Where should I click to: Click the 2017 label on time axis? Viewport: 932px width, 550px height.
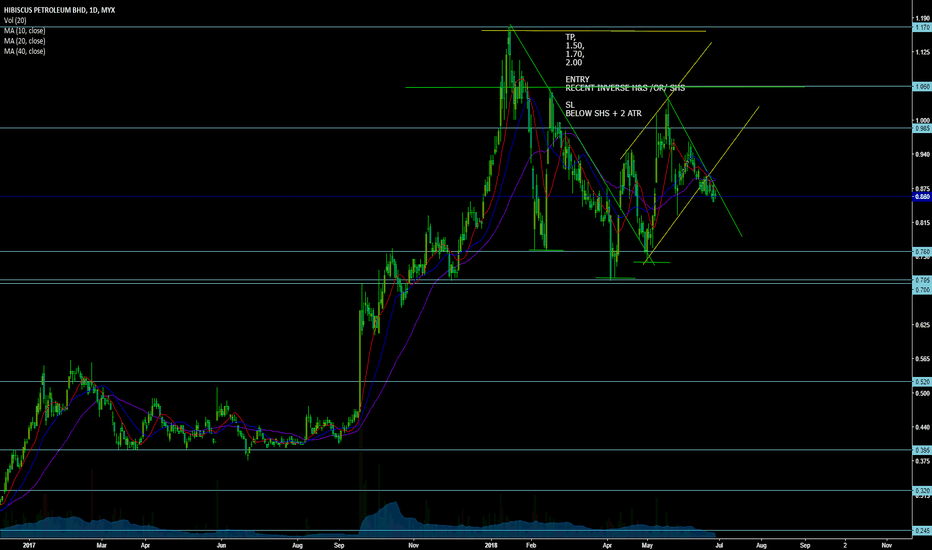[29, 545]
